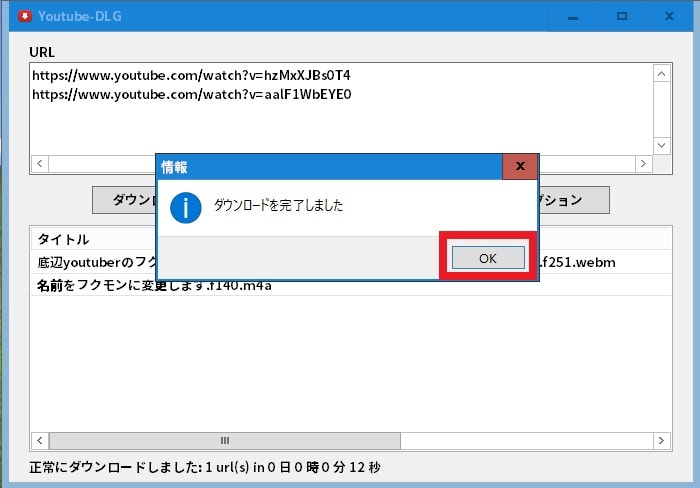Screen dimensions: 700x488
Task: Click the blue information icon in the dialog
Action: pyautogui.click(x=186, y=208)
